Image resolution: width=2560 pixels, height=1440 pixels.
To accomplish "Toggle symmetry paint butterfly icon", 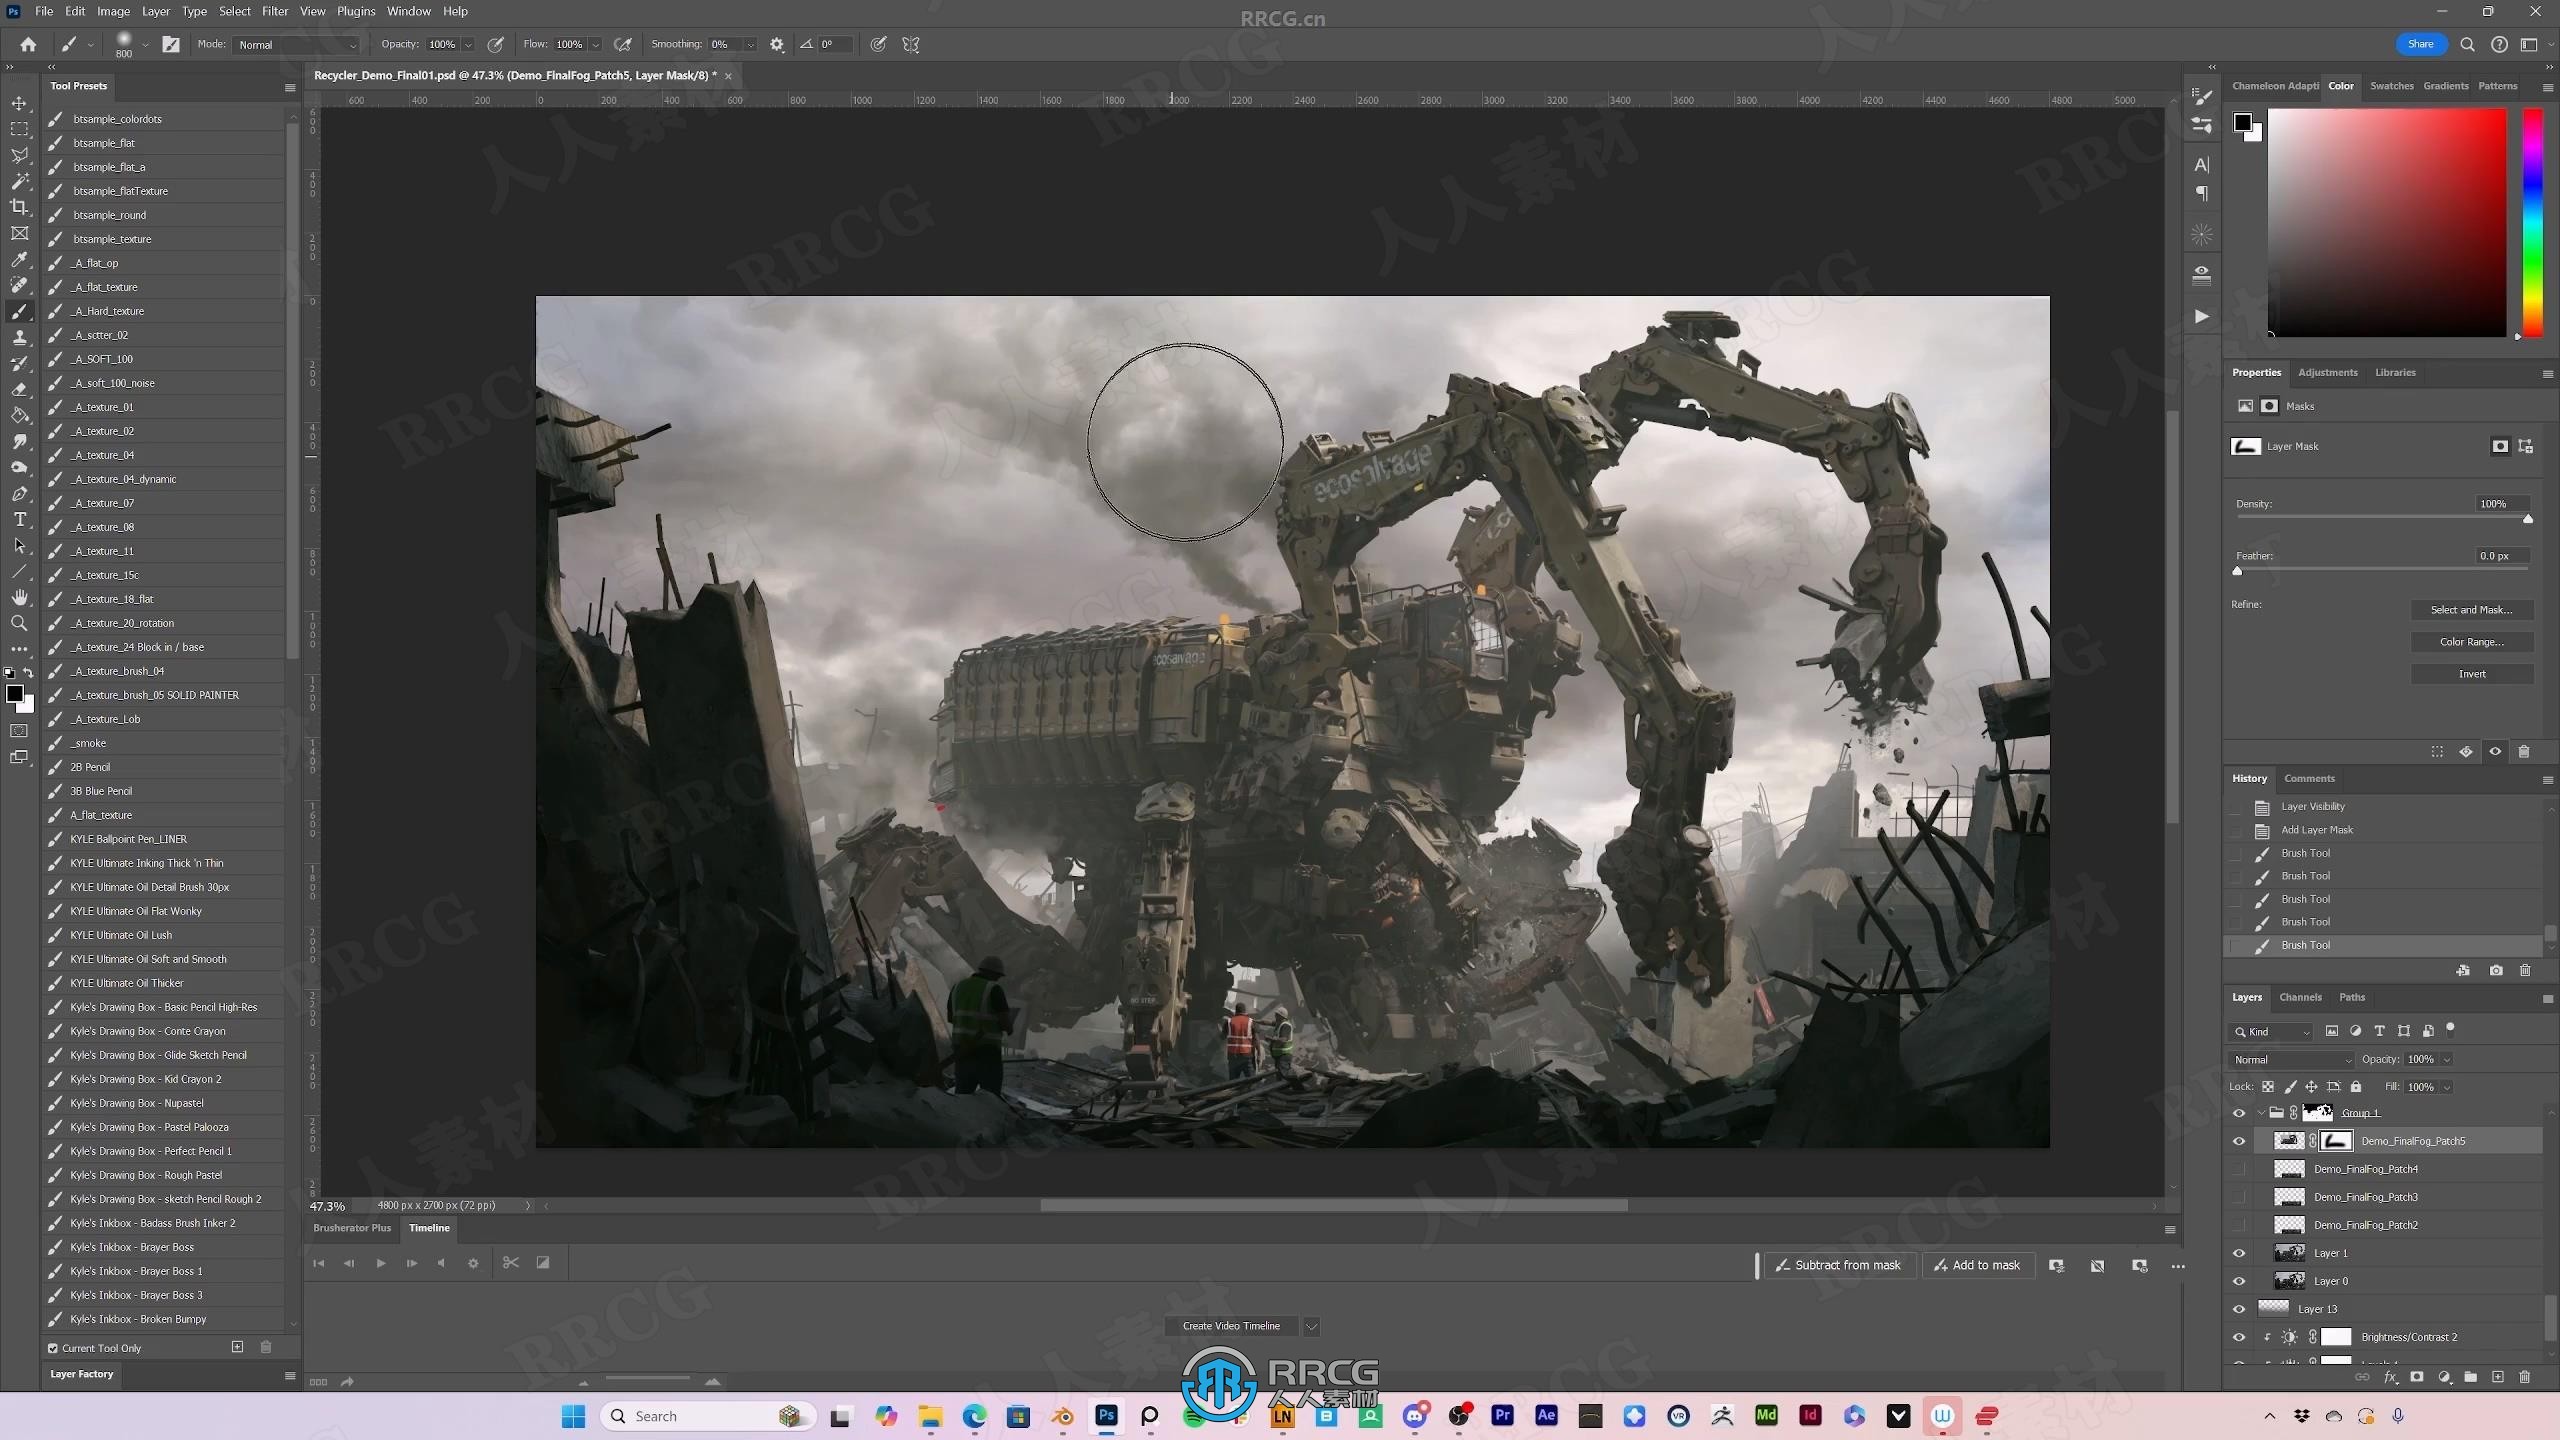I will pyautogui.click(x=911, y=44).
